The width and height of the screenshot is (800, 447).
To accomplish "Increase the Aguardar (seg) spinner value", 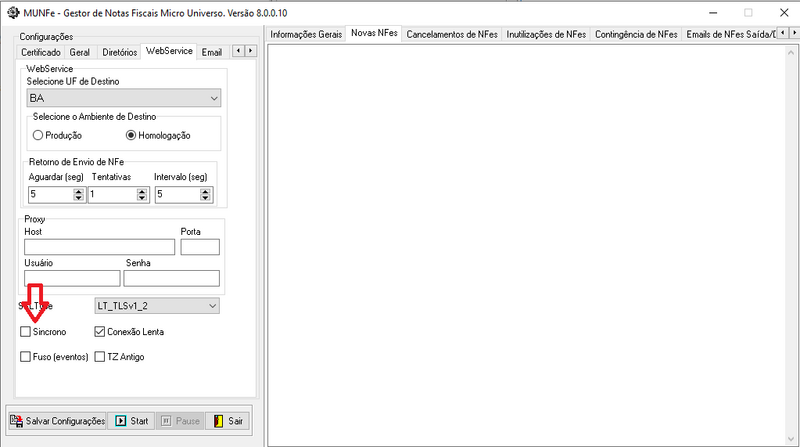I will point(79,191).
